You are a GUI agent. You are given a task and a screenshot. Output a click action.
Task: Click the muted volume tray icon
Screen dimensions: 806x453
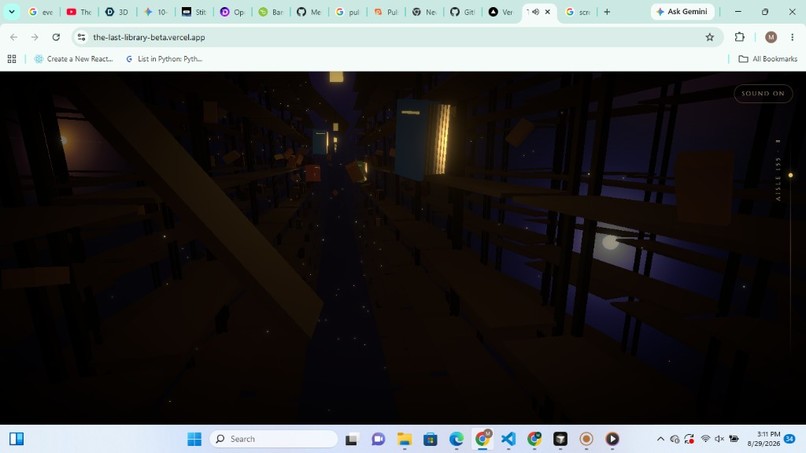click(719, 439)
